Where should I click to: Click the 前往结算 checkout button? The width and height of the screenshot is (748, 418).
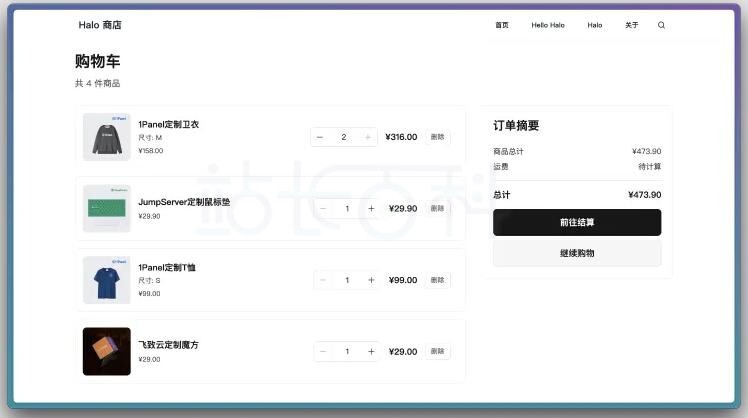coord(577,222)
